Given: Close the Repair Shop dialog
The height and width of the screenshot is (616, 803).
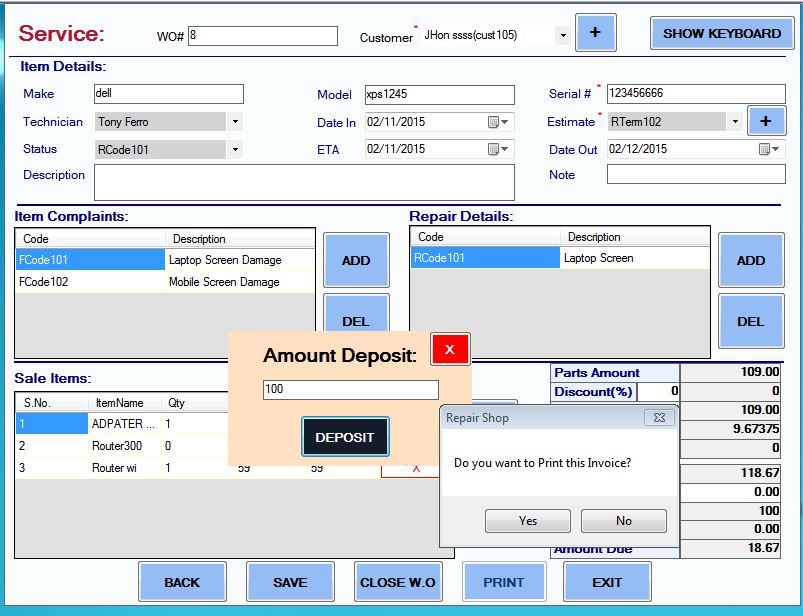Looking at the screenshot, I should (659, 417).
